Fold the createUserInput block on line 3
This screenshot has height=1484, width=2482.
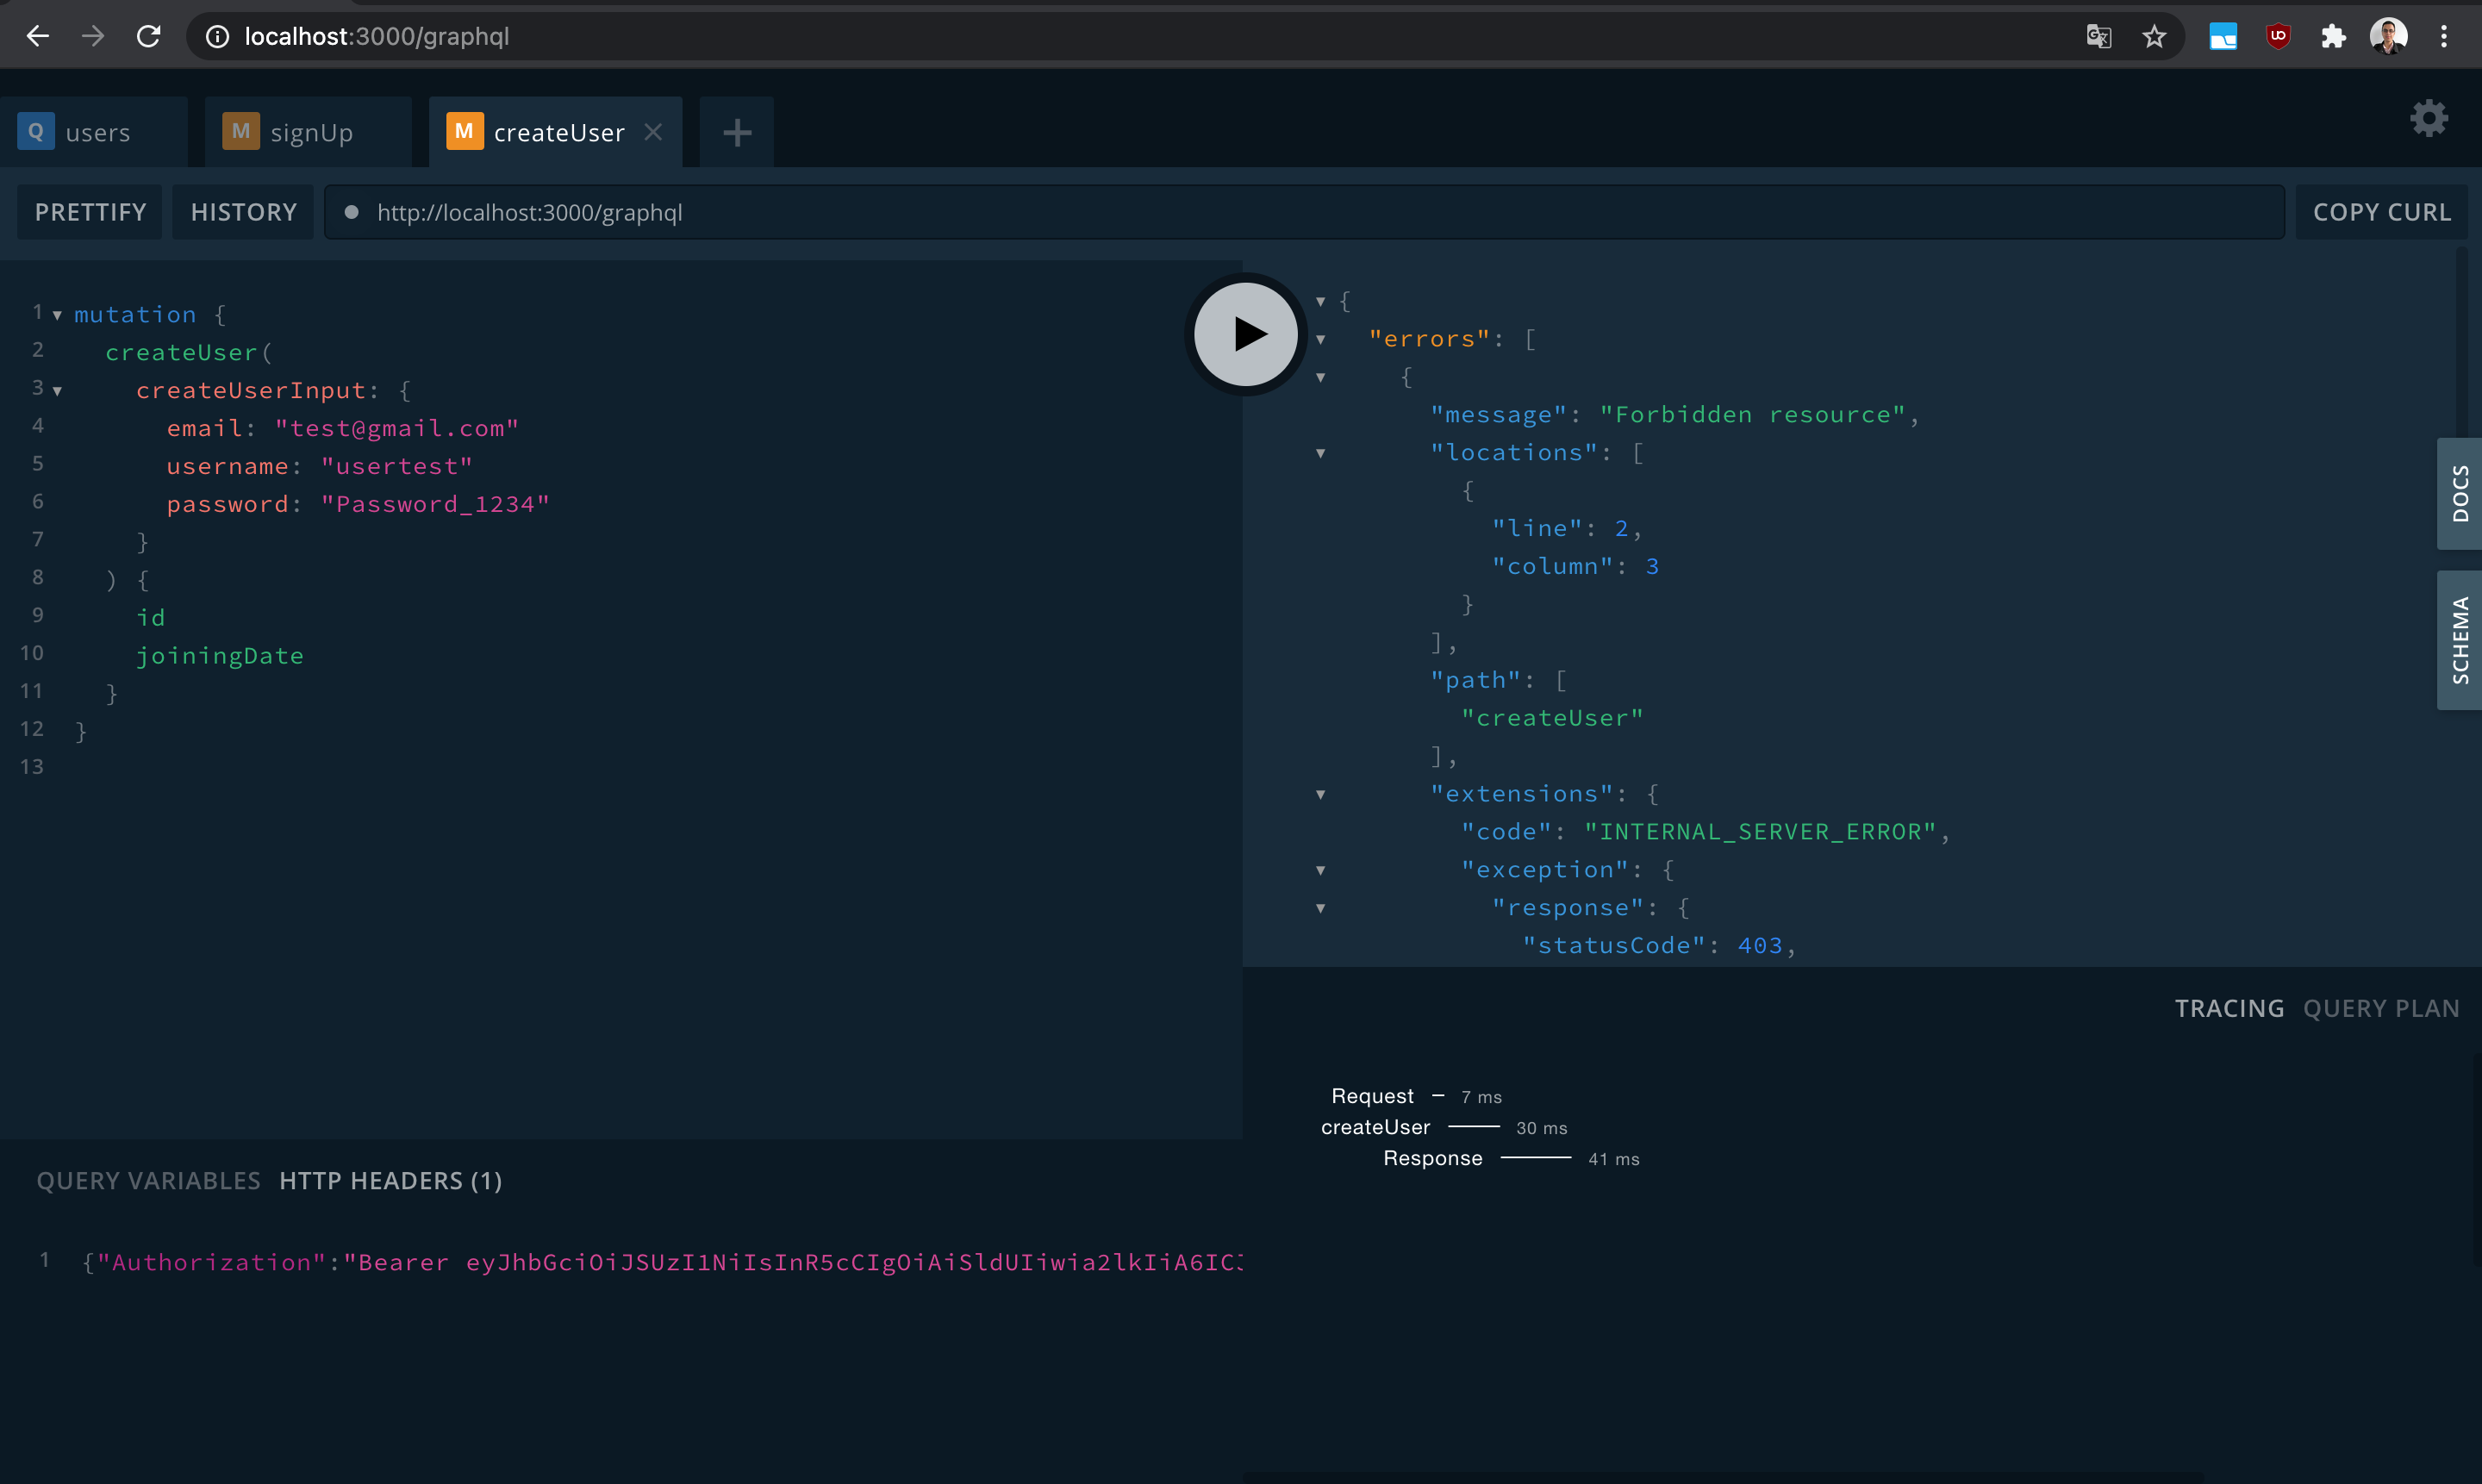(58, 391)
